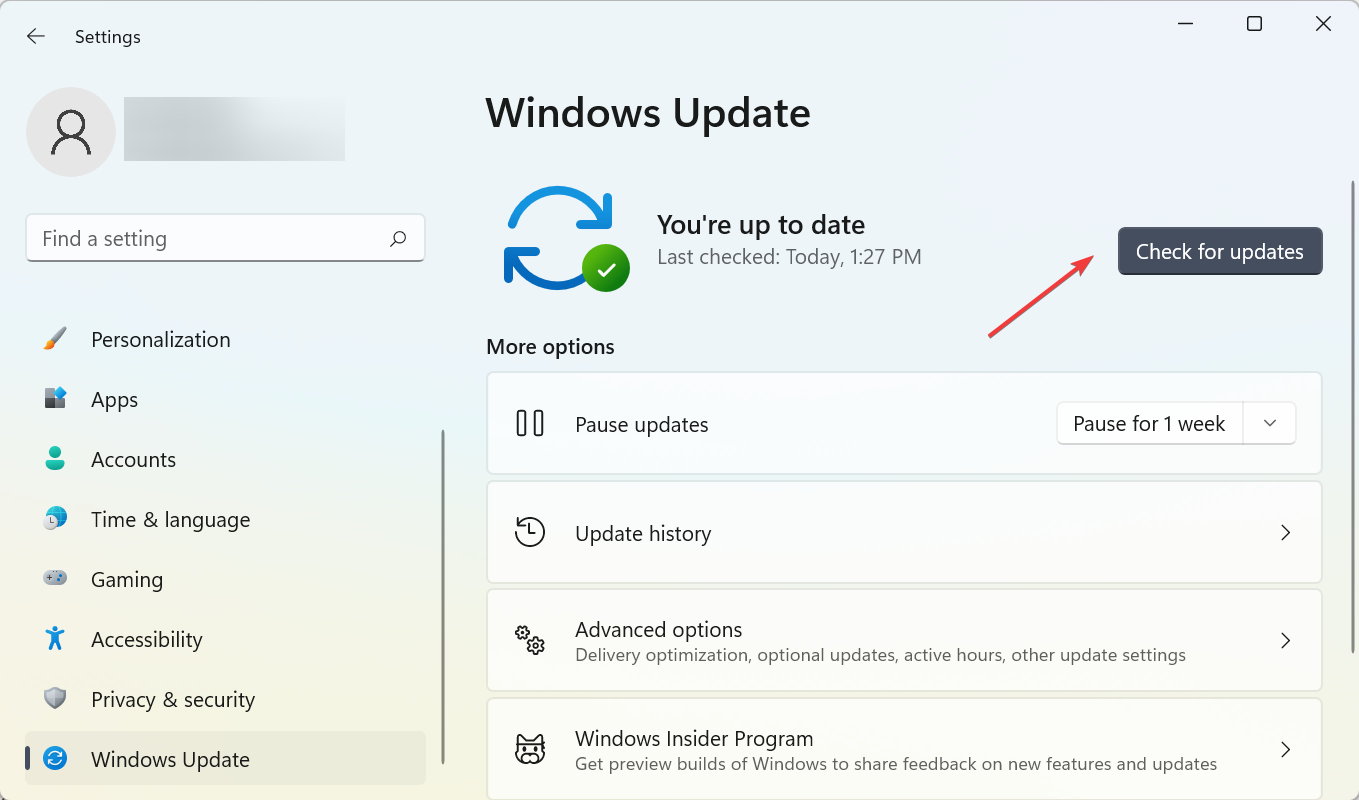Click the "You're up to date" heading
The height and width of the screenshot is (800, 1359).
pyautogui.click(x=761, y=225)
